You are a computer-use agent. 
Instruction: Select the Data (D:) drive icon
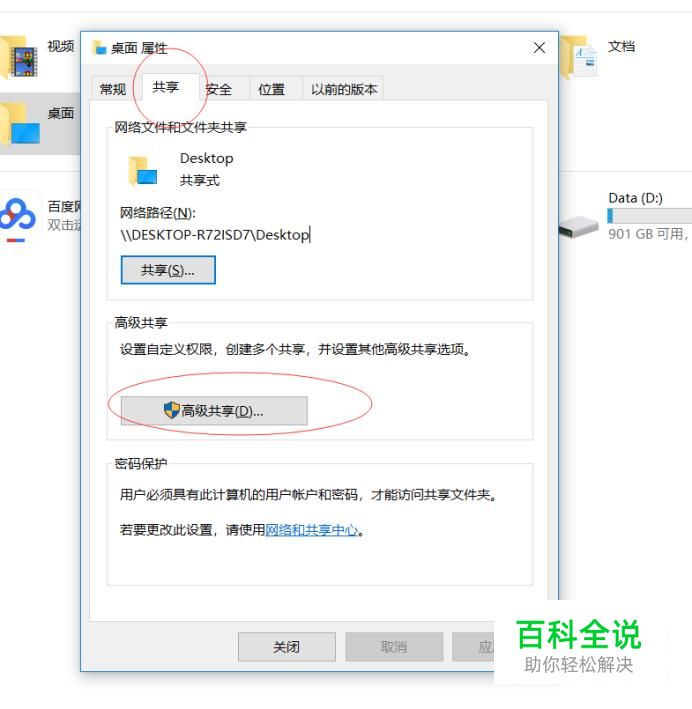(x=578, y=226)
